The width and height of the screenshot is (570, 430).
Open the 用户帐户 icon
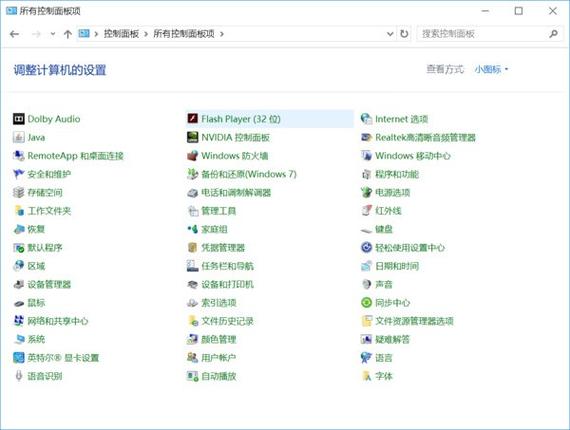(192, 358)
